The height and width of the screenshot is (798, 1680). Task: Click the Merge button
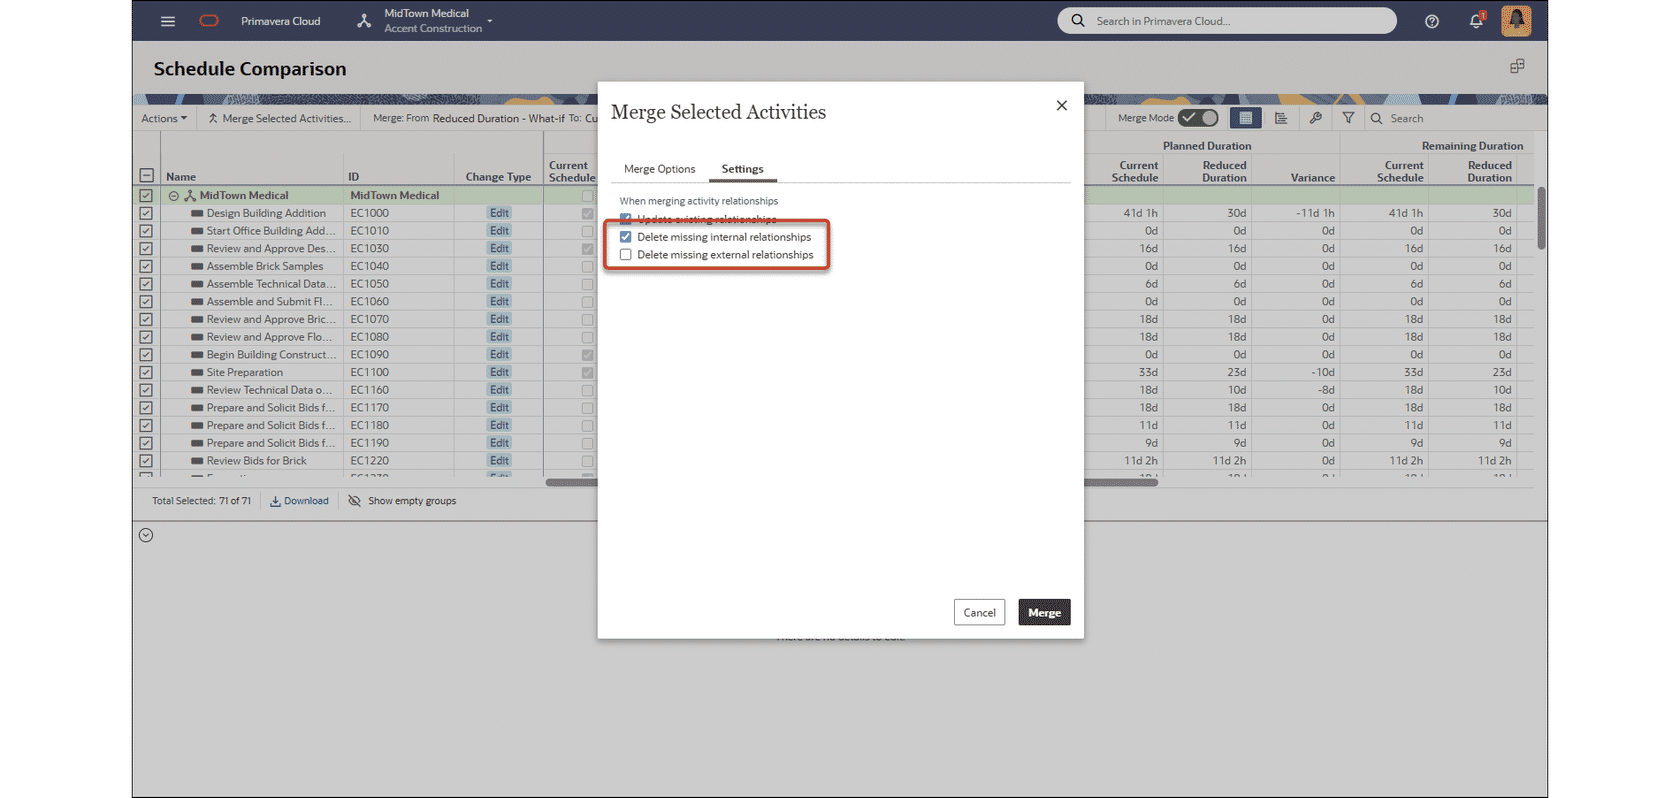[x=1044, y=612]
